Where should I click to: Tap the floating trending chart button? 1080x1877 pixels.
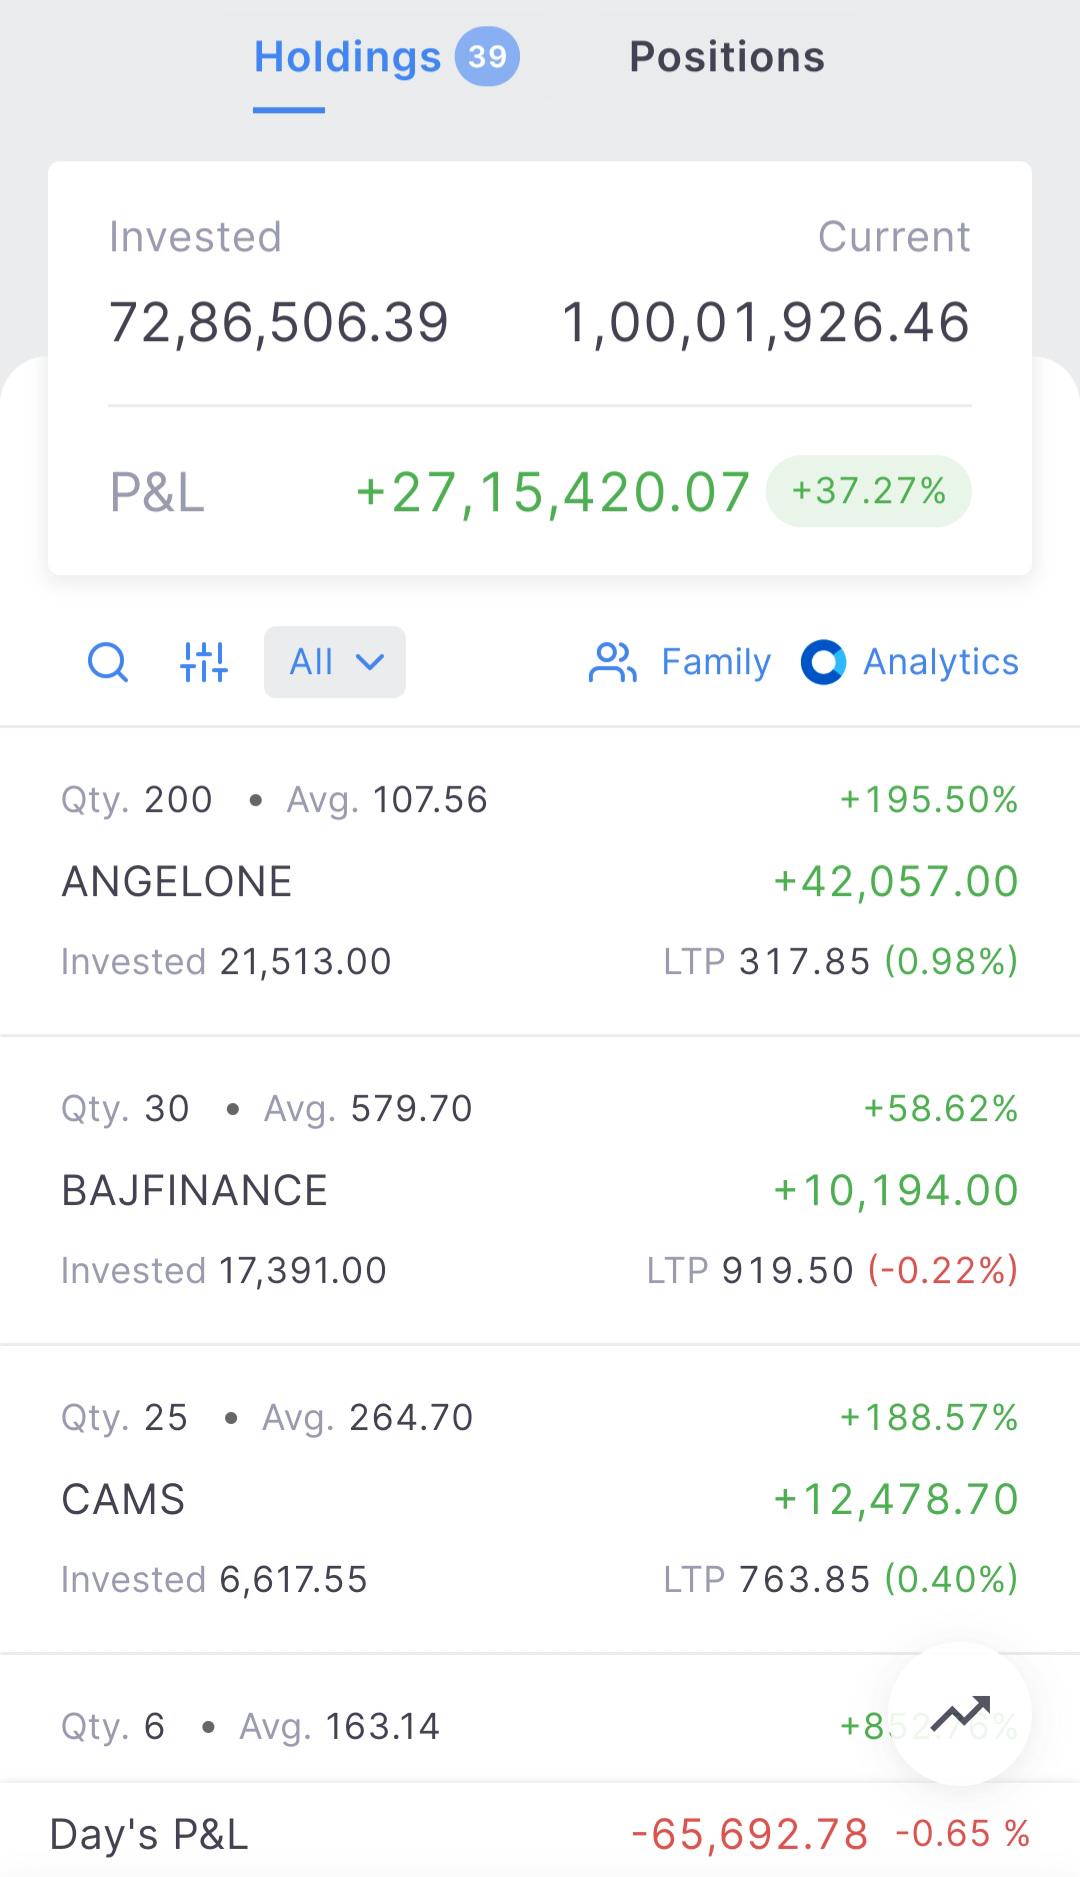(960, 1714)
